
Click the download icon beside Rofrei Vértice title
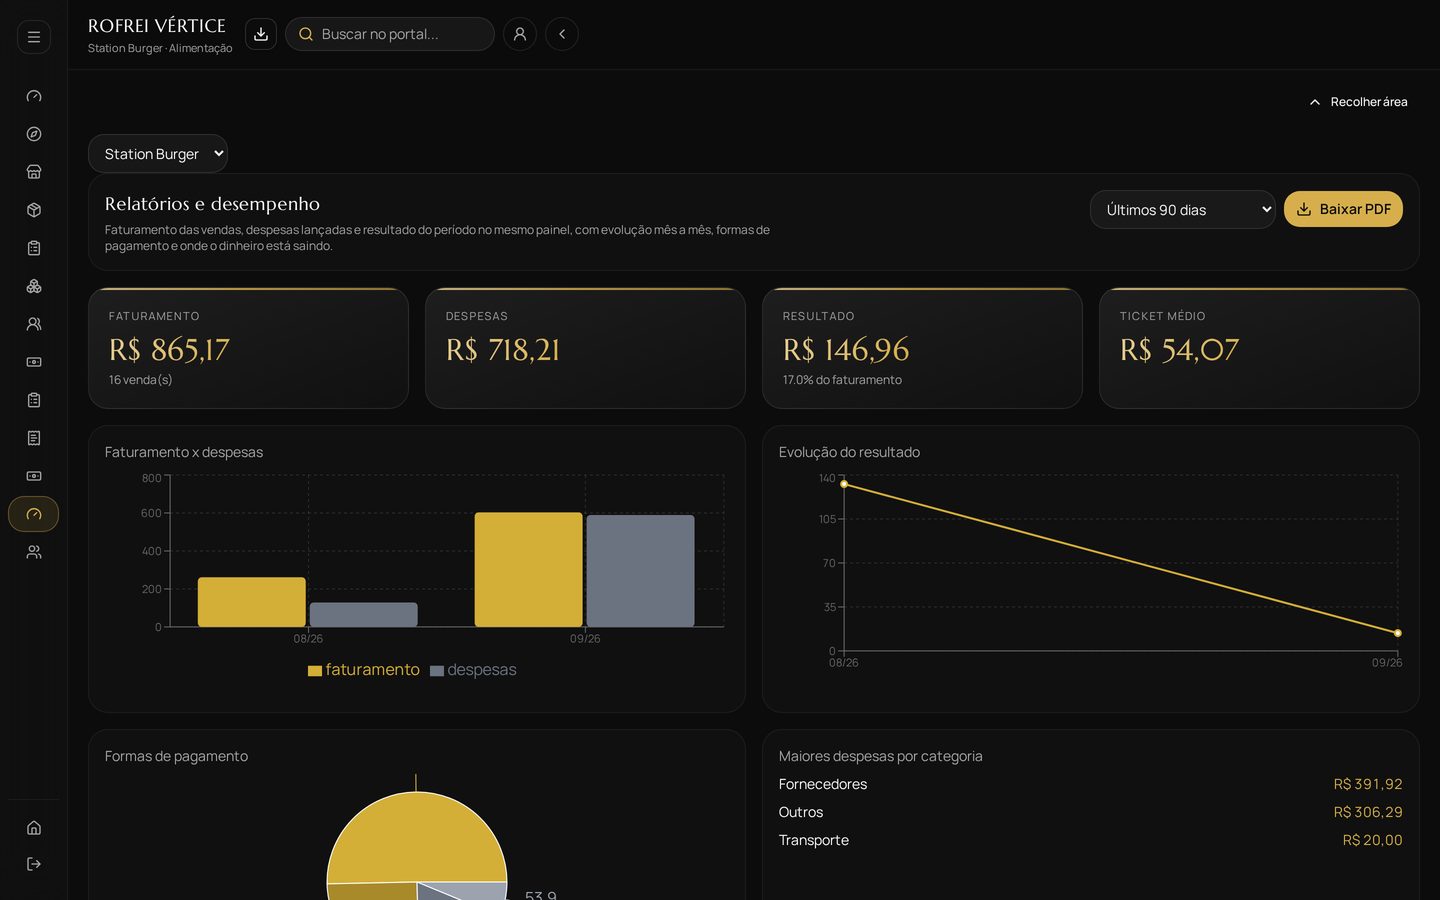coord(261,34)
